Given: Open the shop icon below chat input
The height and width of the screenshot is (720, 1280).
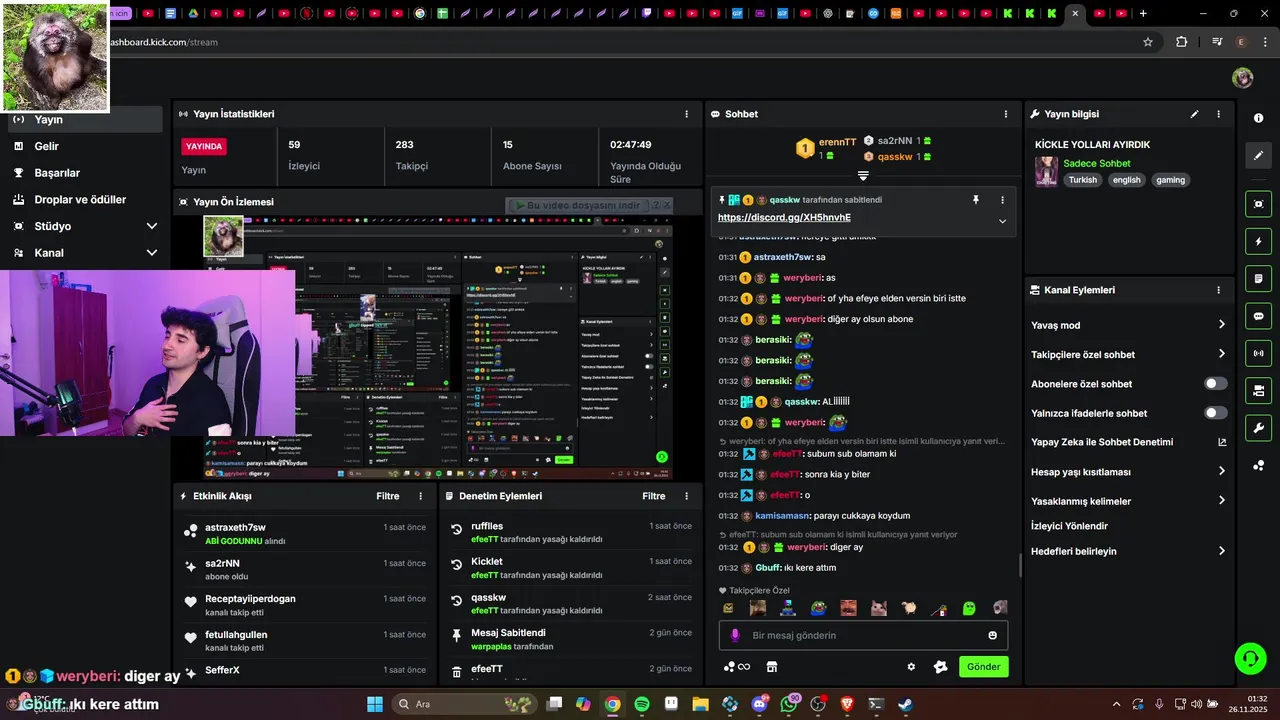Looking at the screenshot, I should (x=772, y=667).
